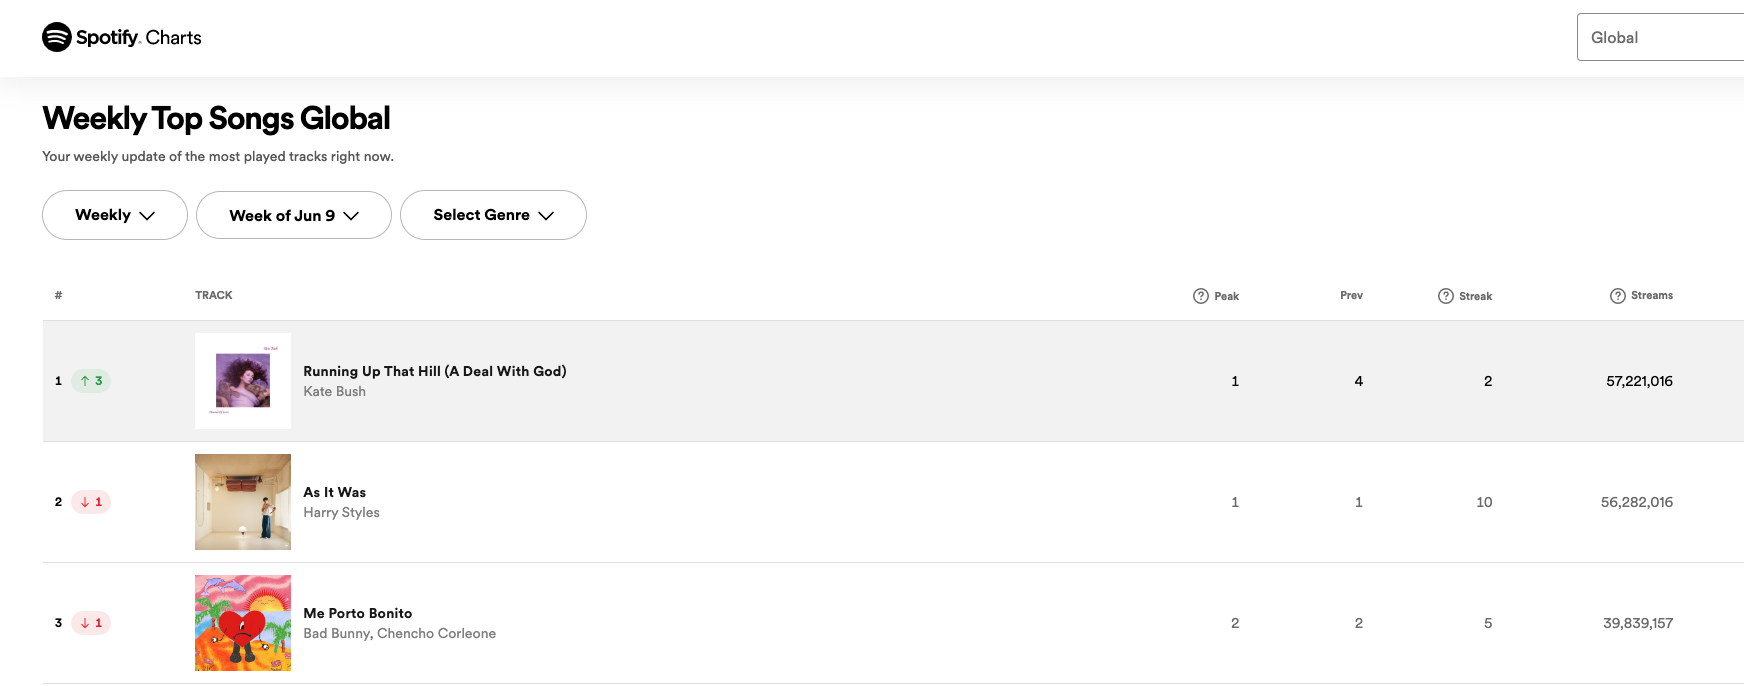Image resolution: width=1744 pixels, height=686 pixels.
Task: Open the Kate Bush artist link
Action: coord(335,392)
